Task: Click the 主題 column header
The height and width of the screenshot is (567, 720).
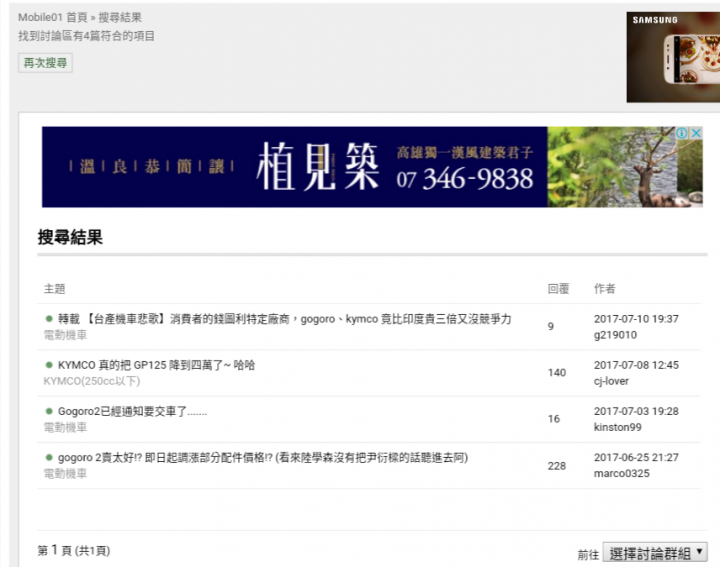Action: 55,289
